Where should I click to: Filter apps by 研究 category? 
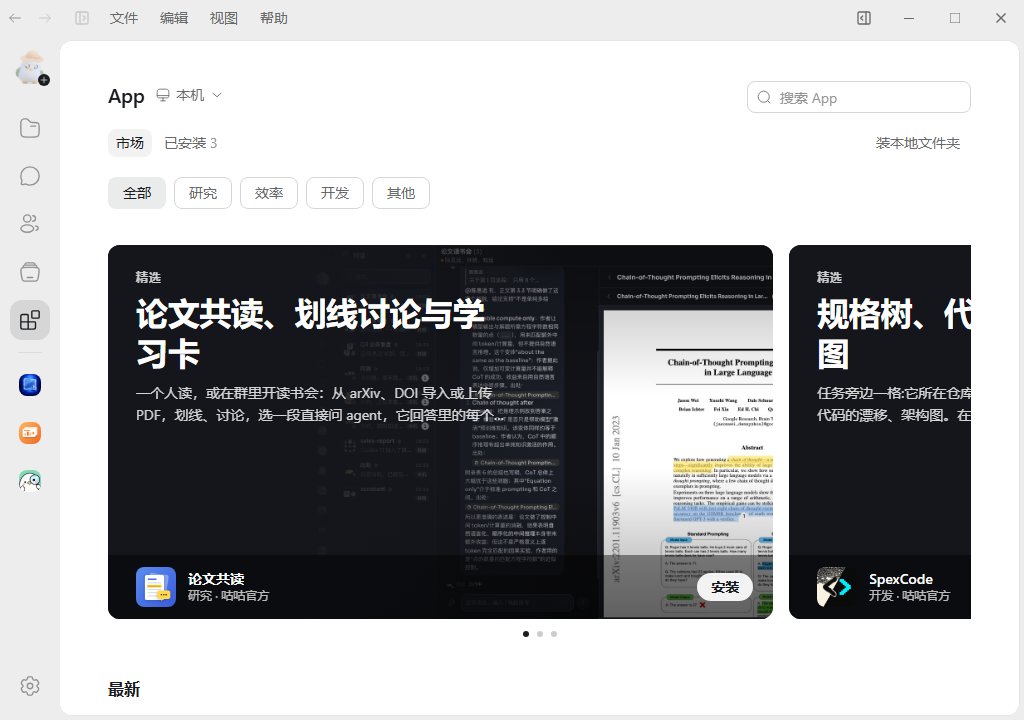coord(203,193)
